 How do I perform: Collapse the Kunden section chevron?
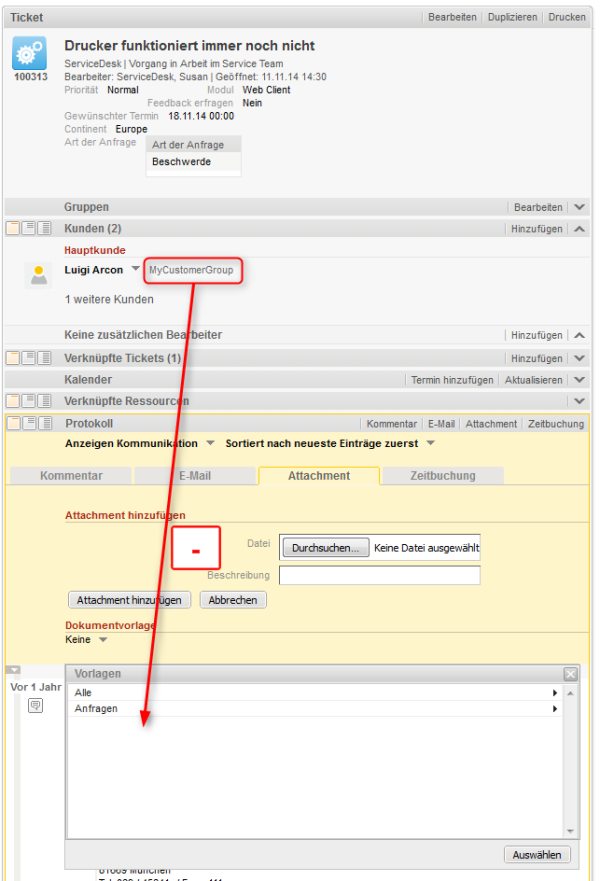580,229
